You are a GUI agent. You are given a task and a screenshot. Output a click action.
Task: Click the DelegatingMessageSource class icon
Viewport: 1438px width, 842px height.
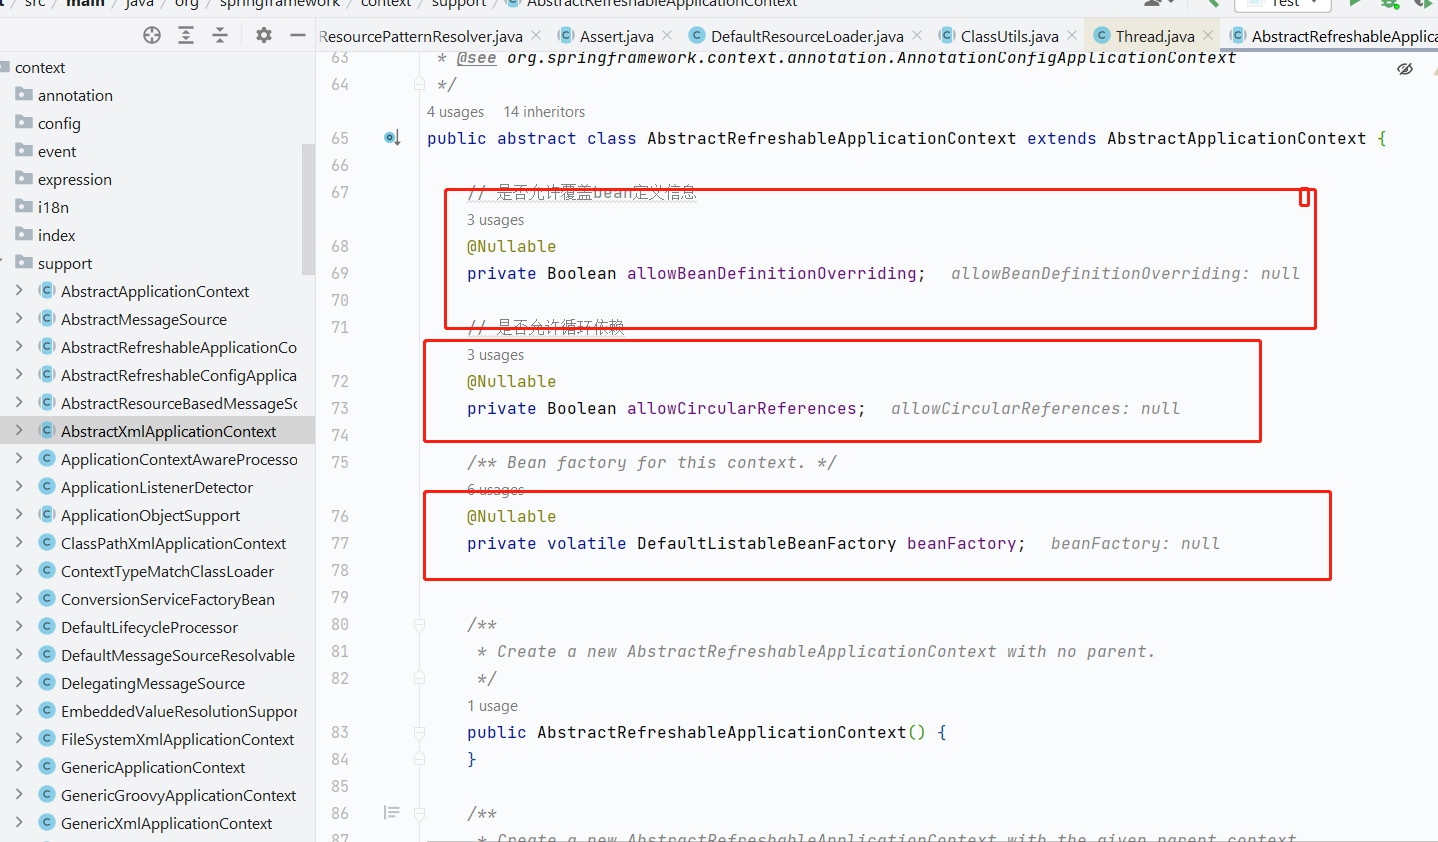[x=46, y=683]
